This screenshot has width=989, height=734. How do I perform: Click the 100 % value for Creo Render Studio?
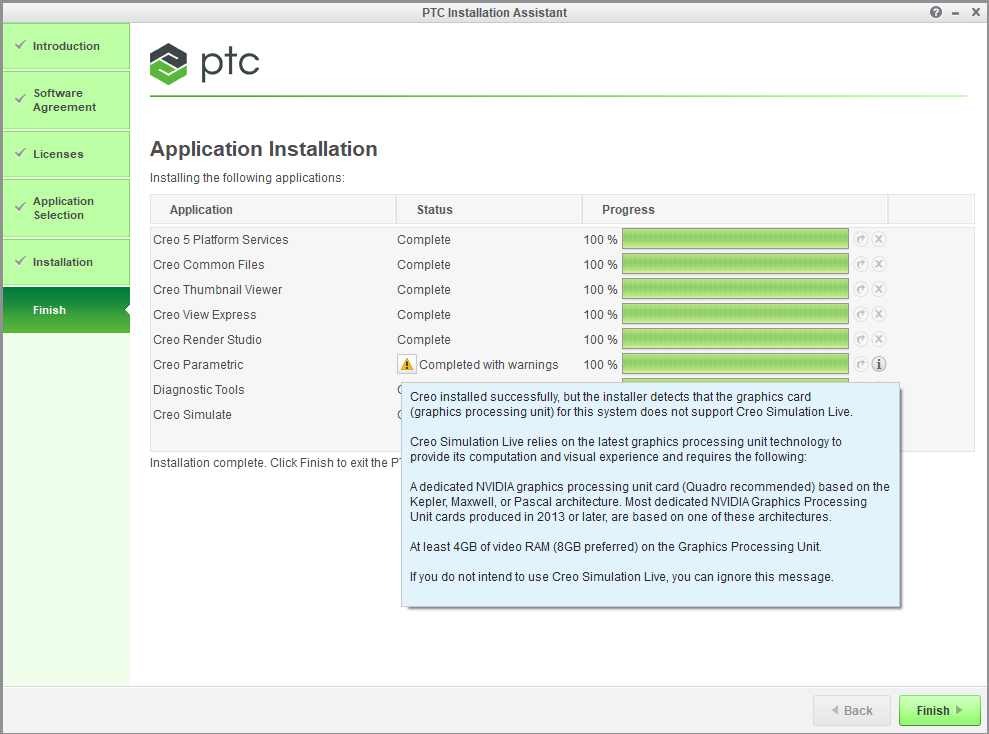coord(600,339)
